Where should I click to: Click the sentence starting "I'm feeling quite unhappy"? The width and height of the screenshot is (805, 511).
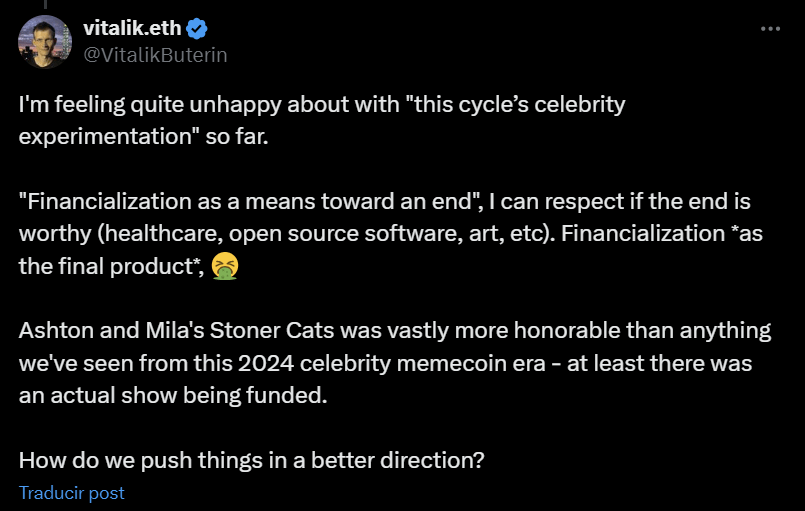tap(322, 120)
